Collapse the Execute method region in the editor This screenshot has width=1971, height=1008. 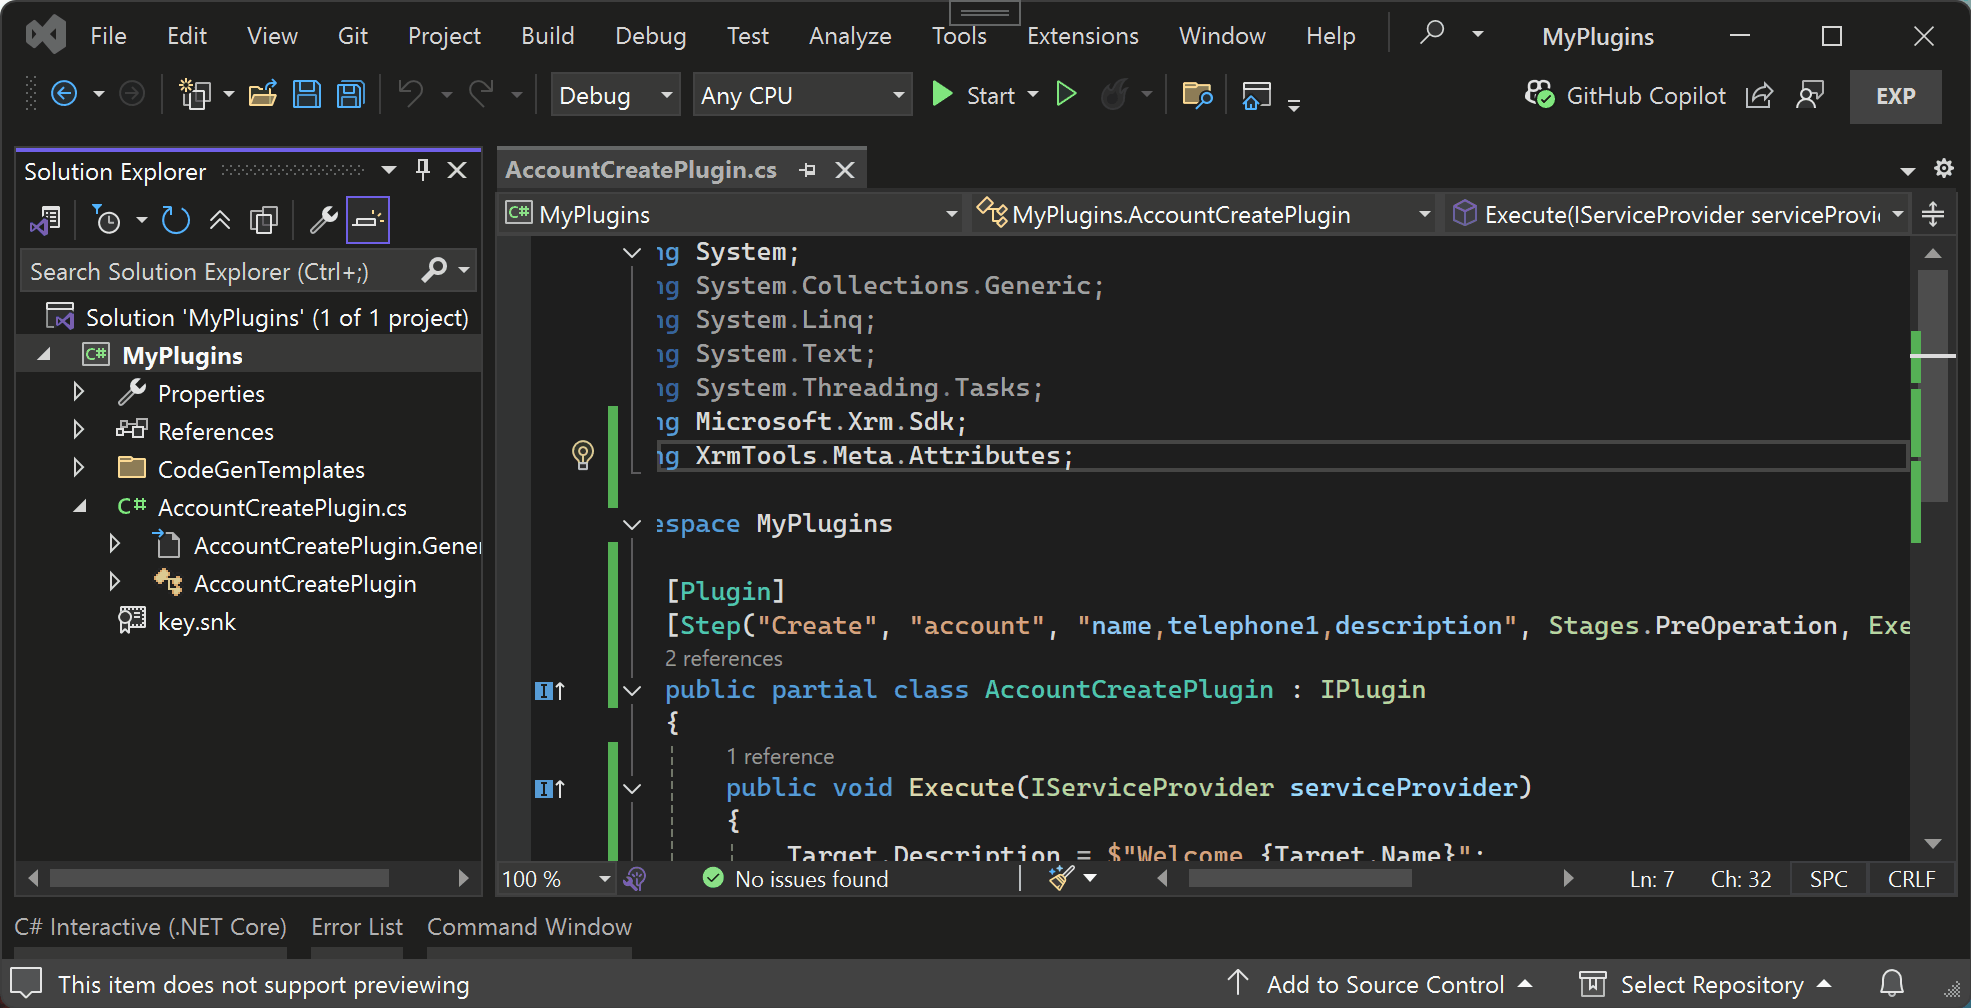pos(631,788)
